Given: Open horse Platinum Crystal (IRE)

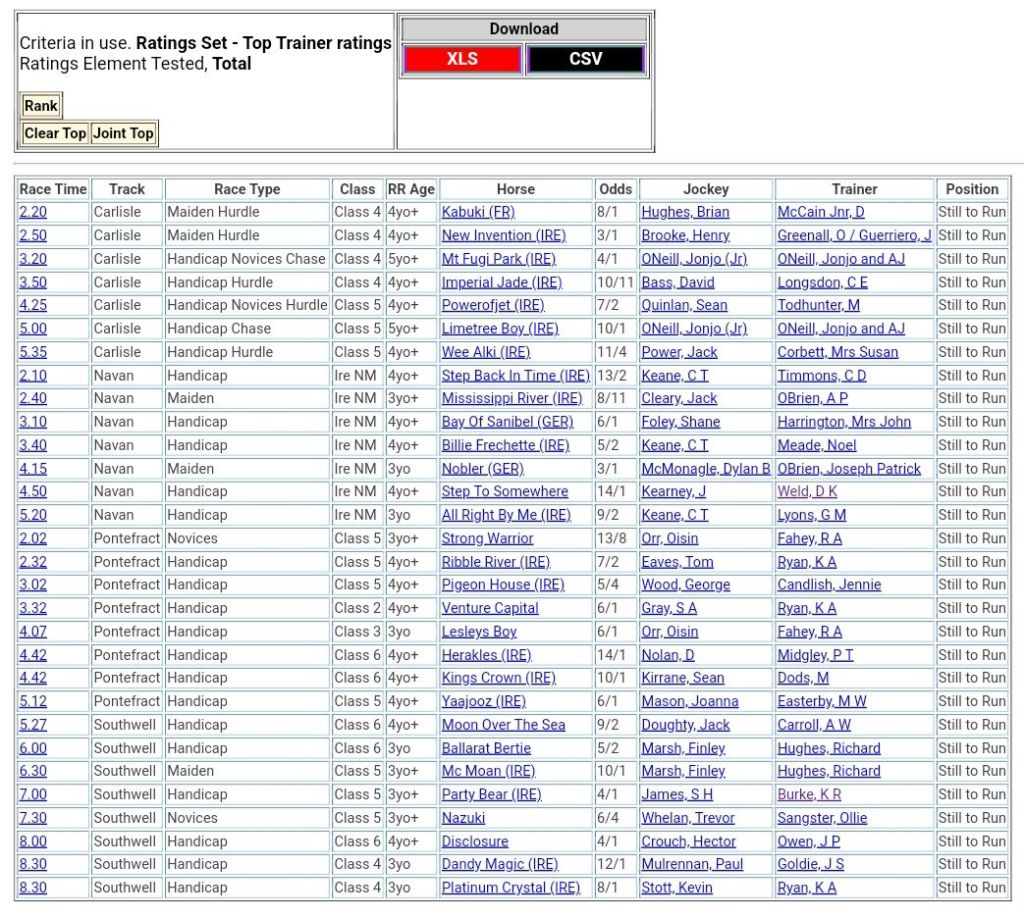Looking at the screenshot, I should 511,887.
